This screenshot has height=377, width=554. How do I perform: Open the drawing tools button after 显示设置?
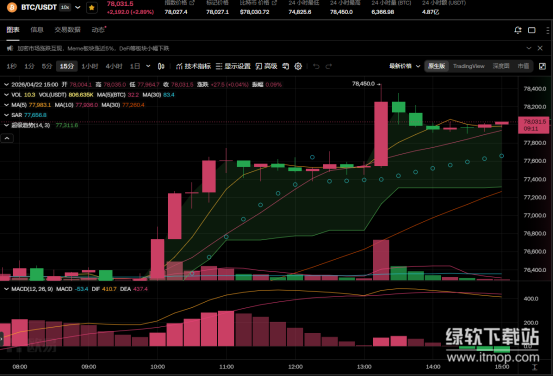[x=266, y=66]
